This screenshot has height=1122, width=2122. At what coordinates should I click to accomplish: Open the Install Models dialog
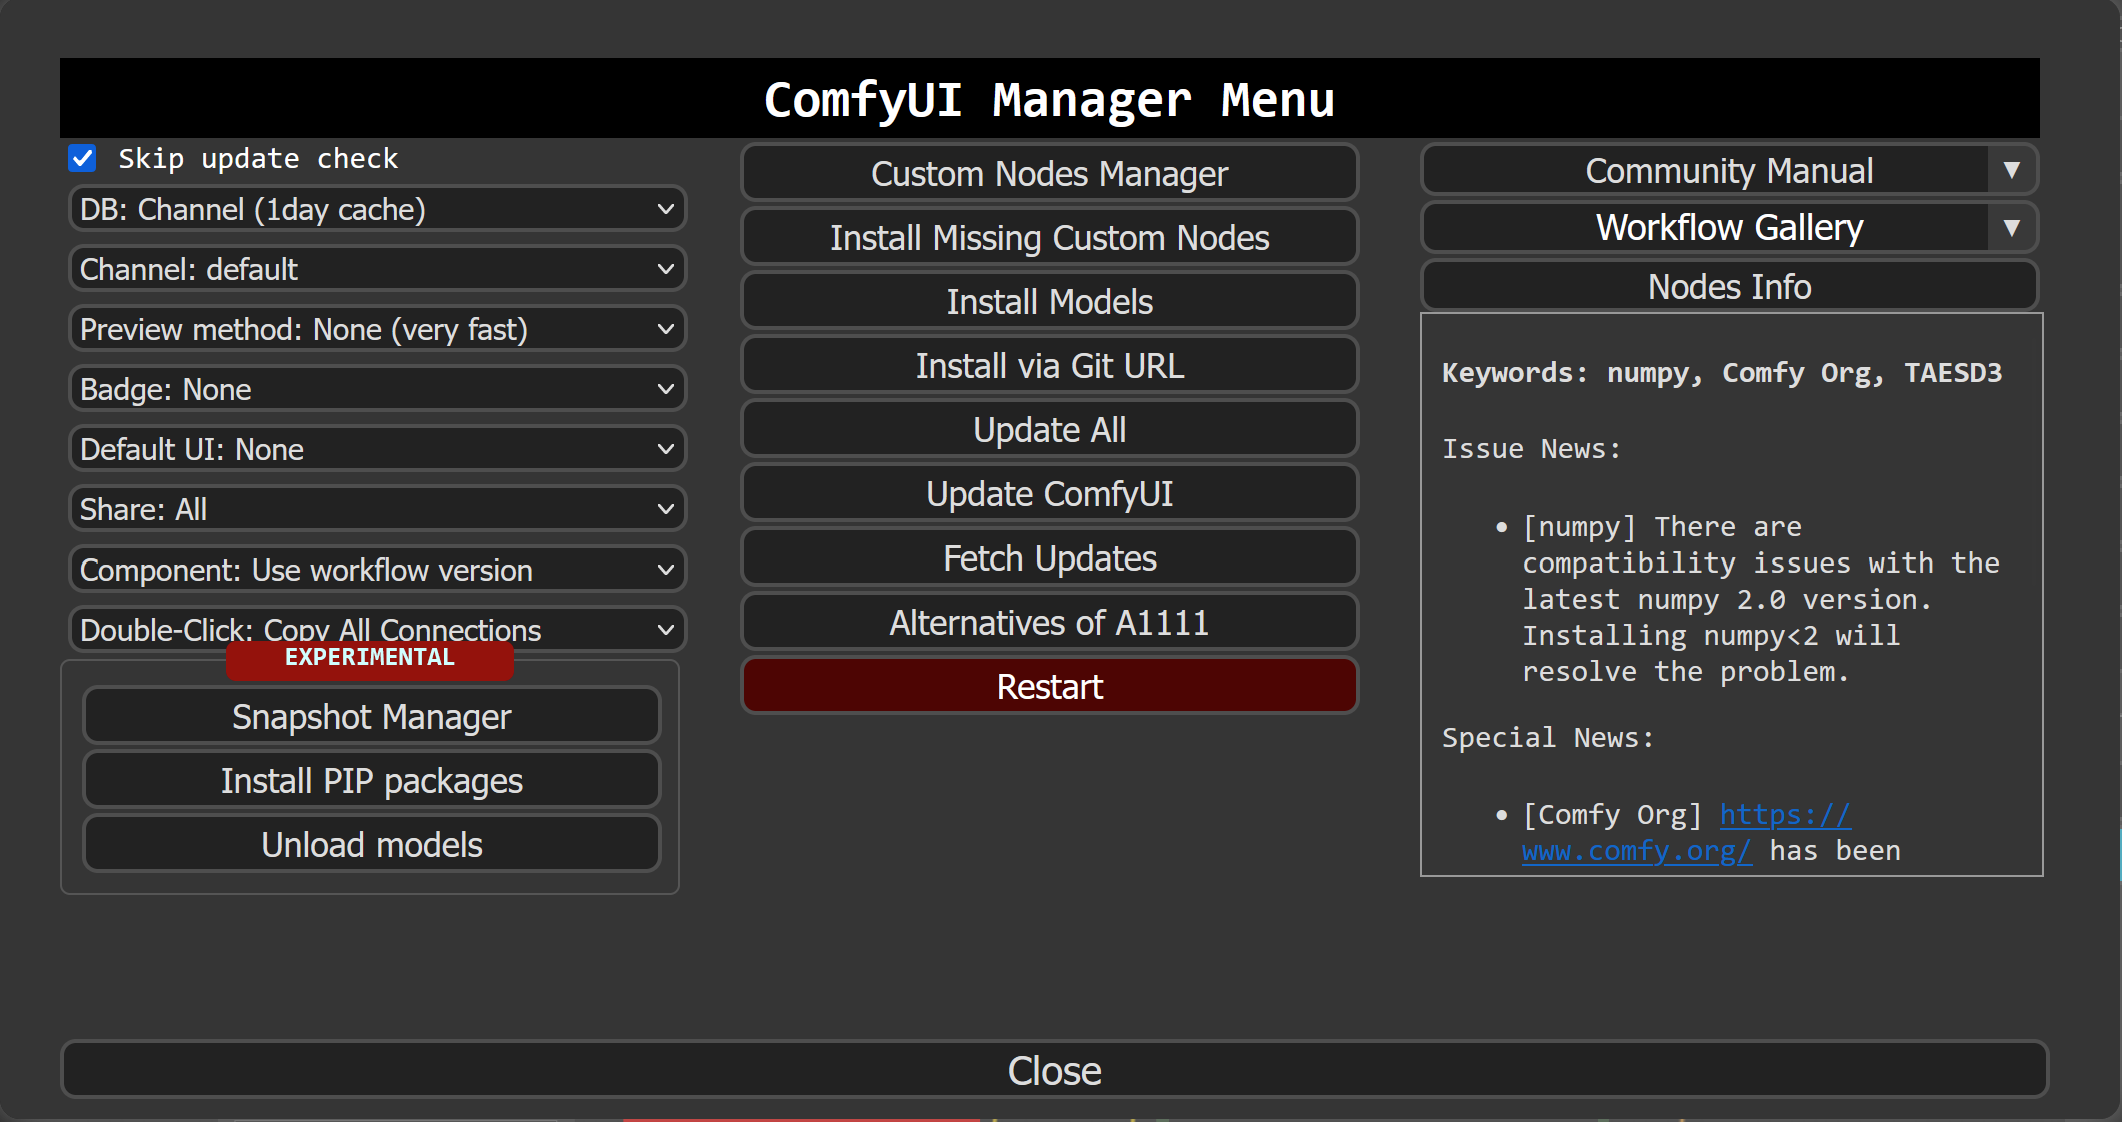click(1049, 301)
